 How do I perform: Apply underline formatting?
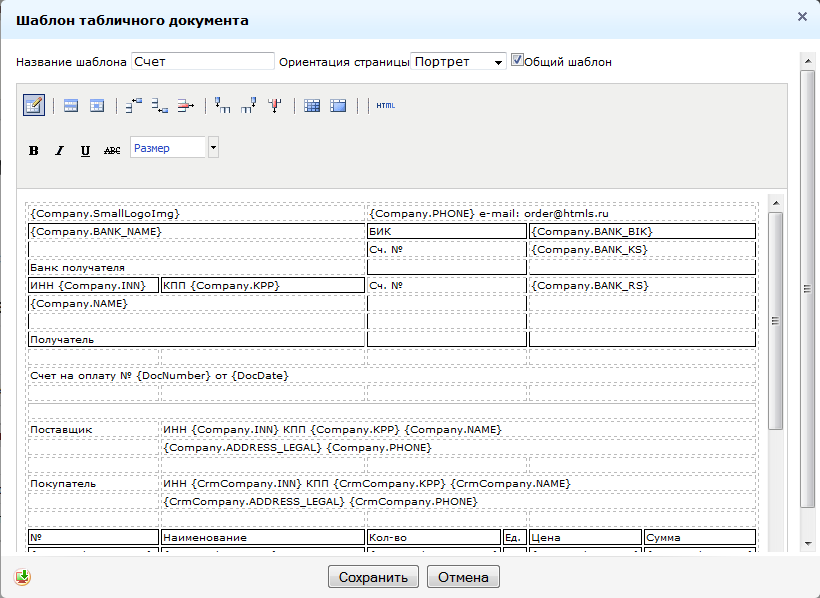tap(85, 150)
